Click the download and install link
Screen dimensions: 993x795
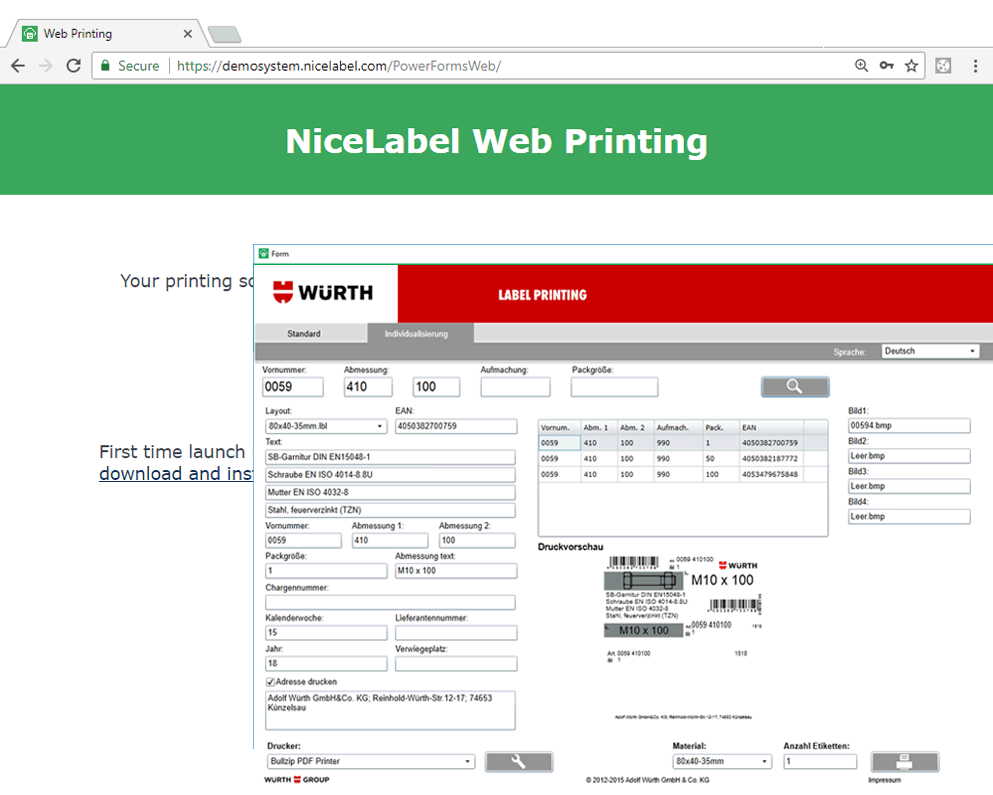176,473
